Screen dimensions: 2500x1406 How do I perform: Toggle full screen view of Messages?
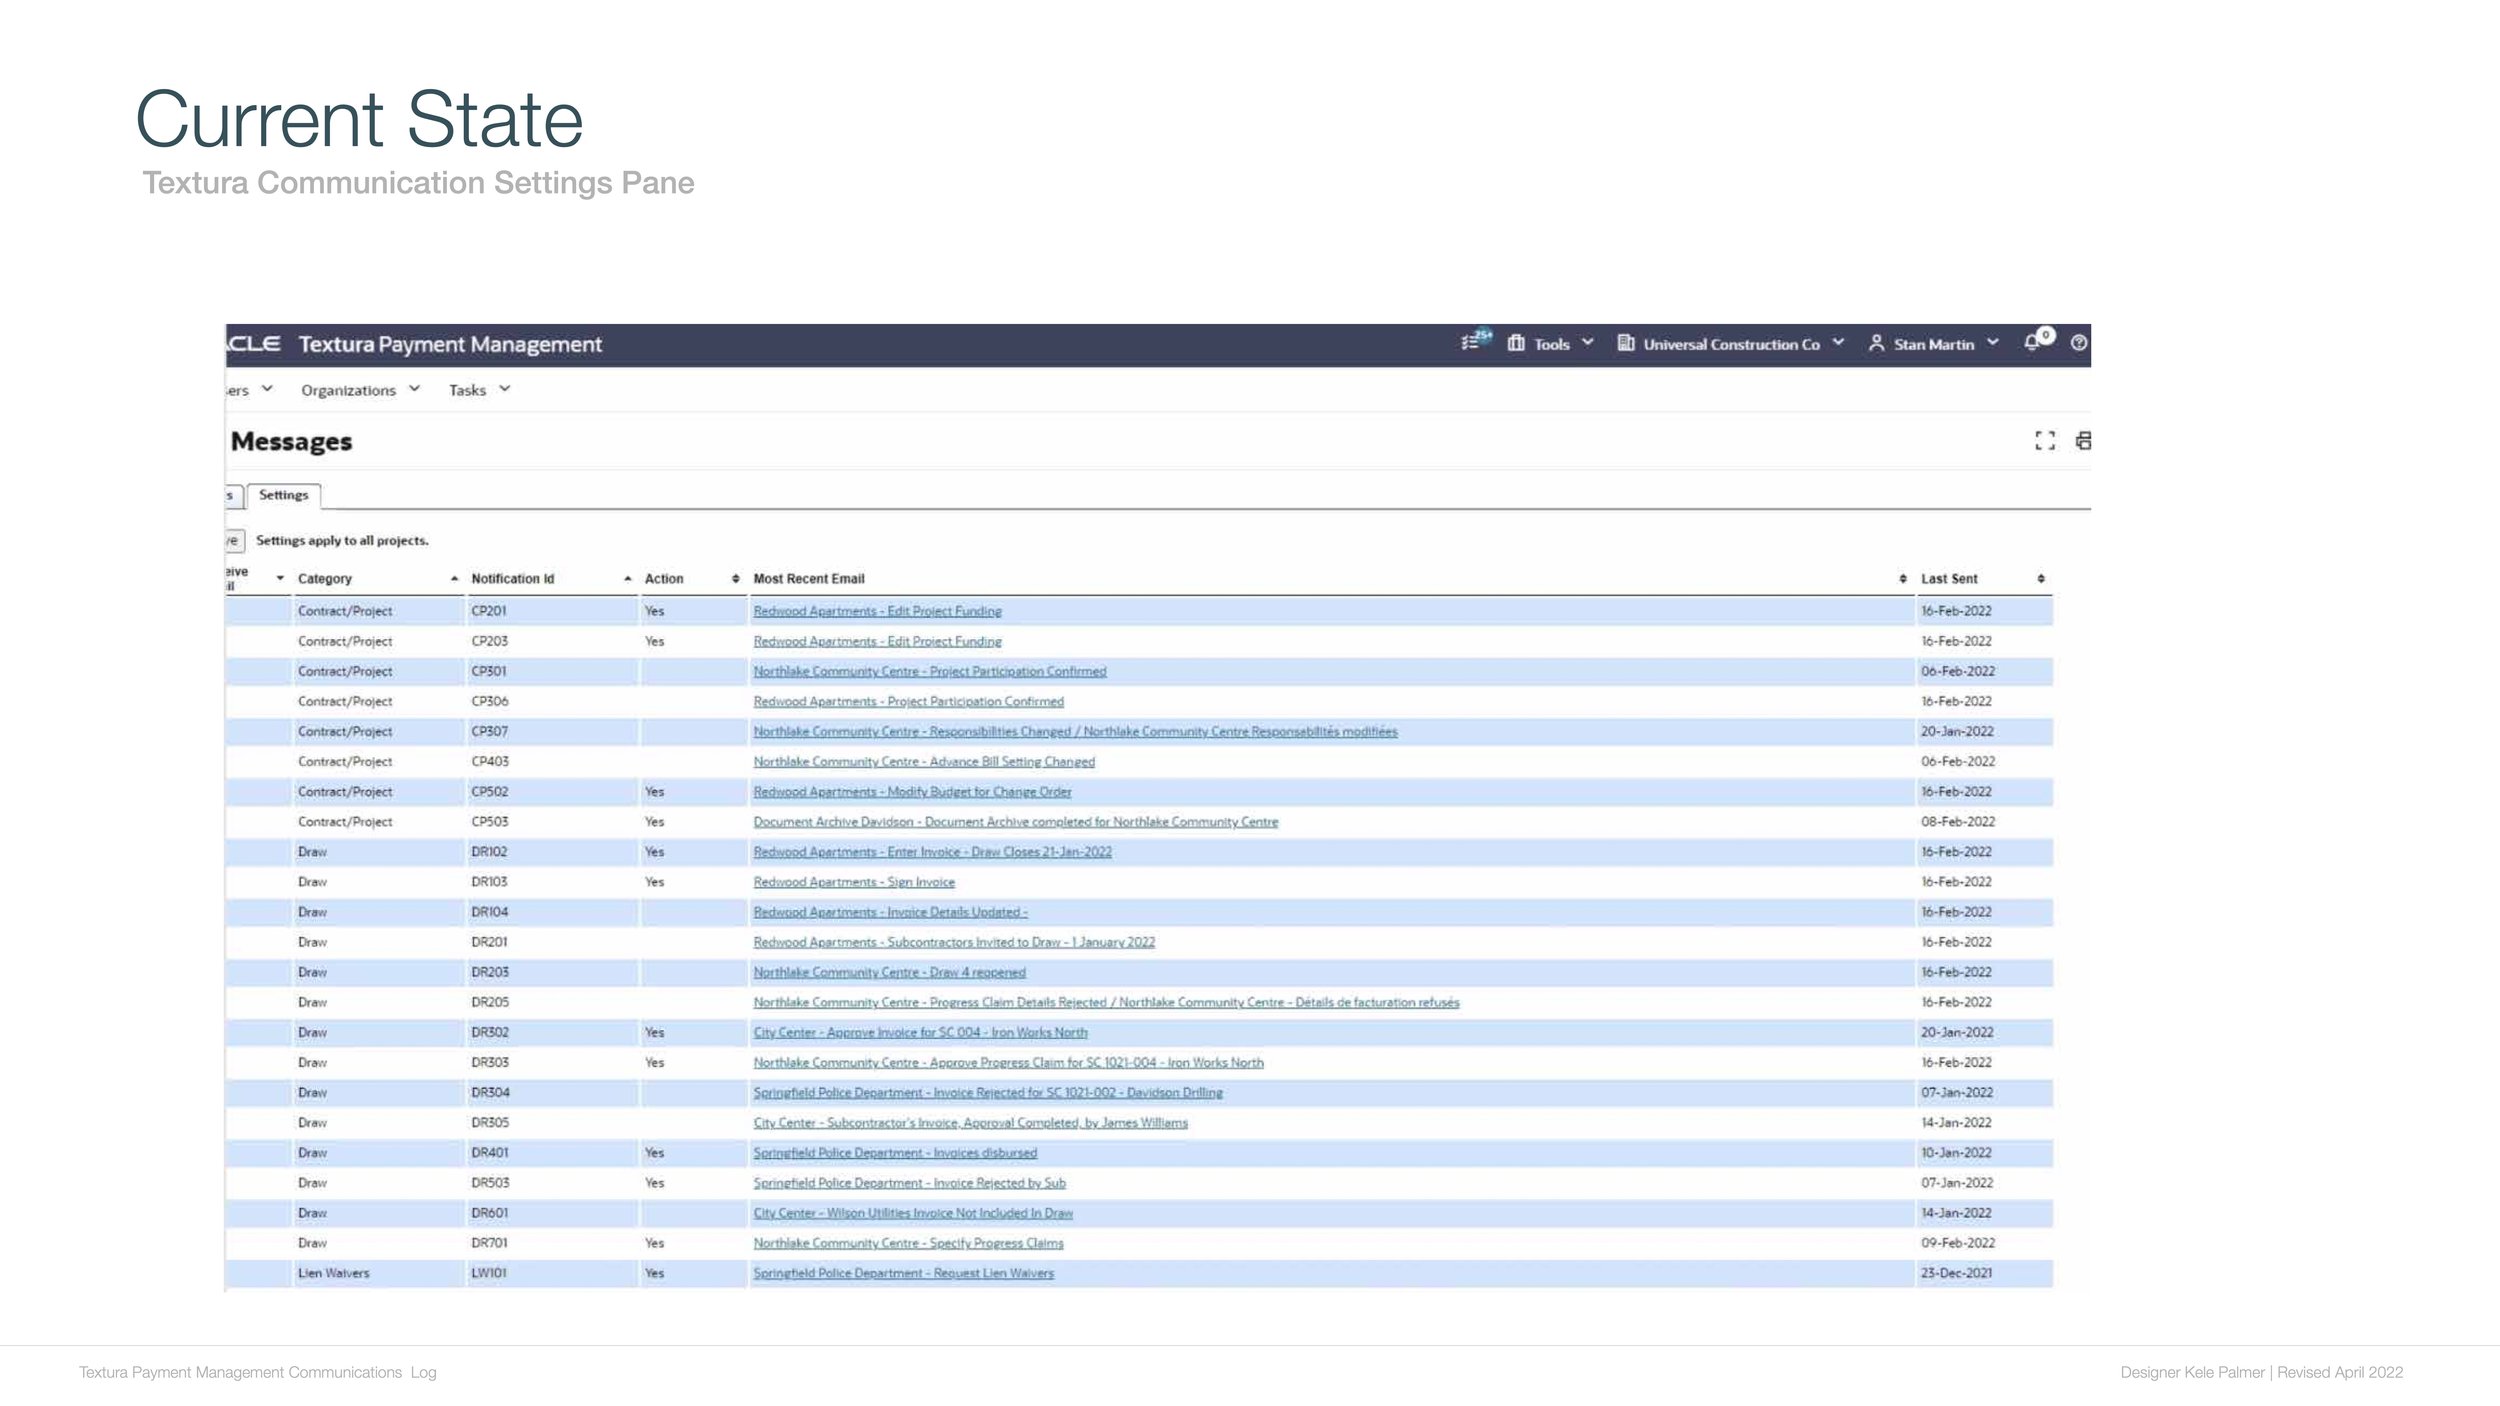tap(2045, 441)
